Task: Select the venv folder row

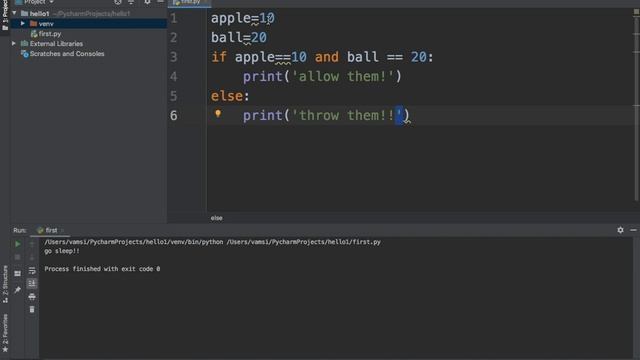Action: coord(88,24)
